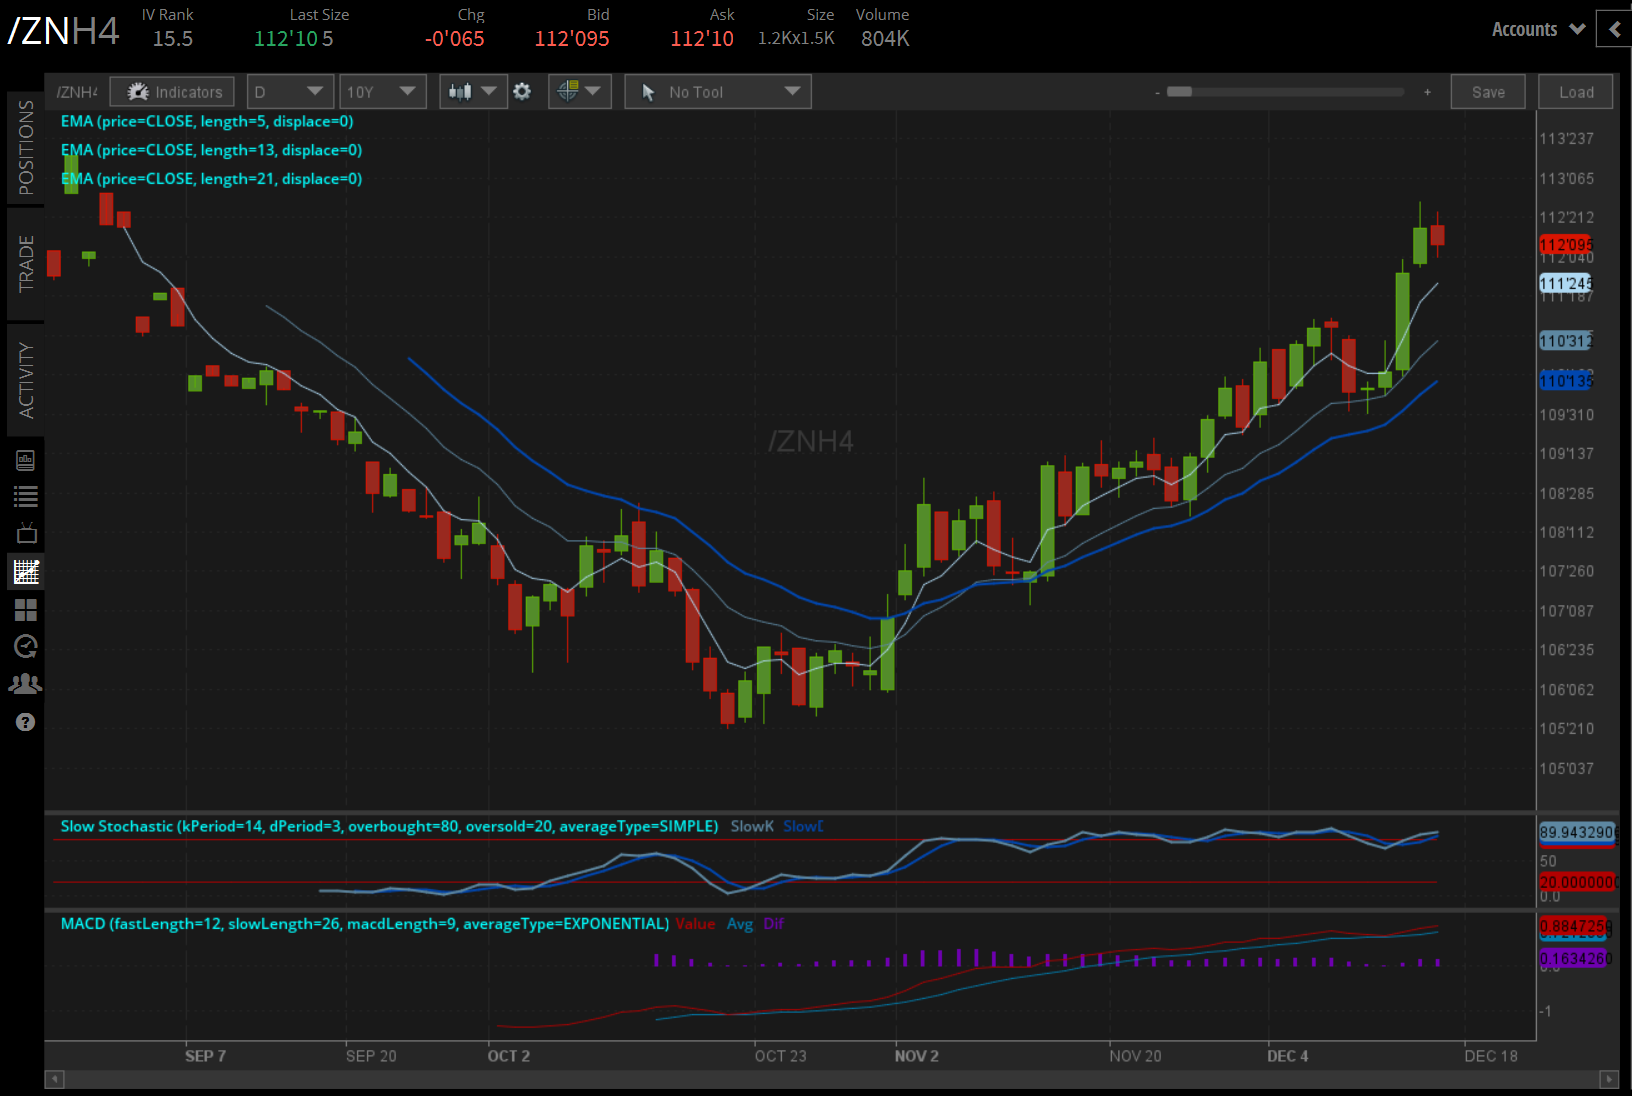Open the help question mark icon
The height and width of the screenshot is (1096, 1632).
26,722
